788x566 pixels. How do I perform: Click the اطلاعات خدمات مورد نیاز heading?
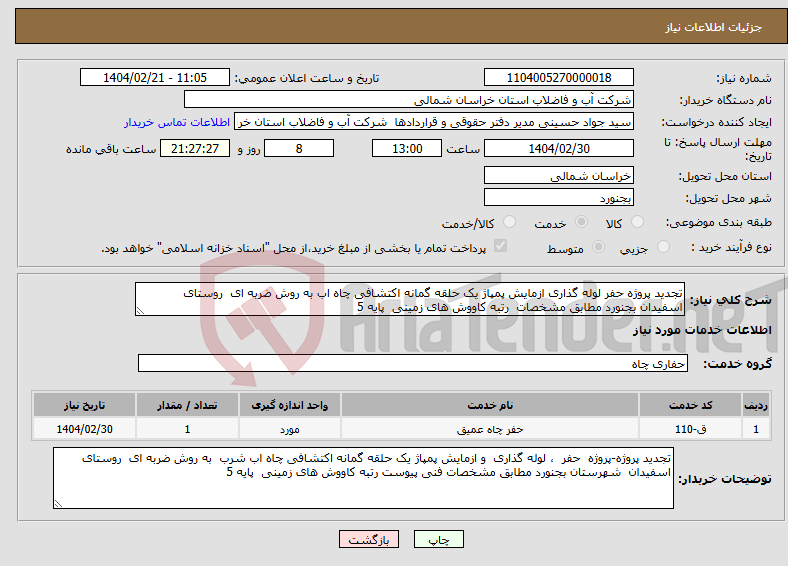pyautogui.click(x=702, y=330)
